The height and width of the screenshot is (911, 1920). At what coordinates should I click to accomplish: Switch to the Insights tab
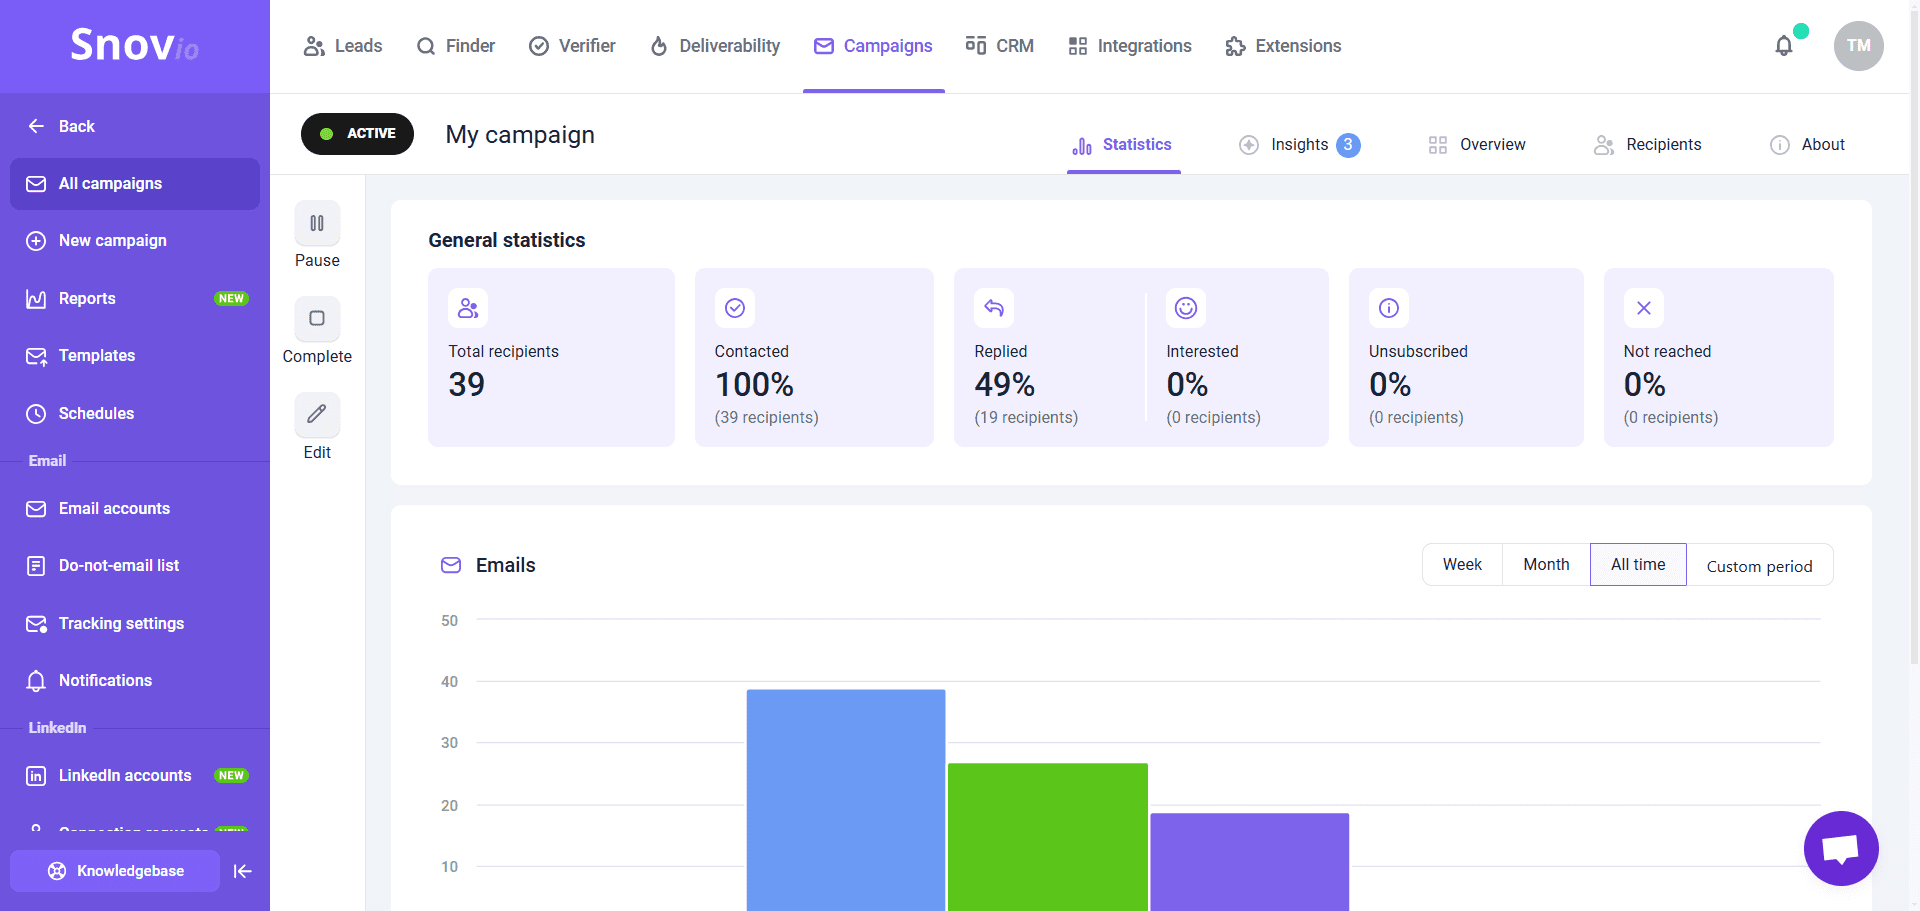coord(1299,145)
